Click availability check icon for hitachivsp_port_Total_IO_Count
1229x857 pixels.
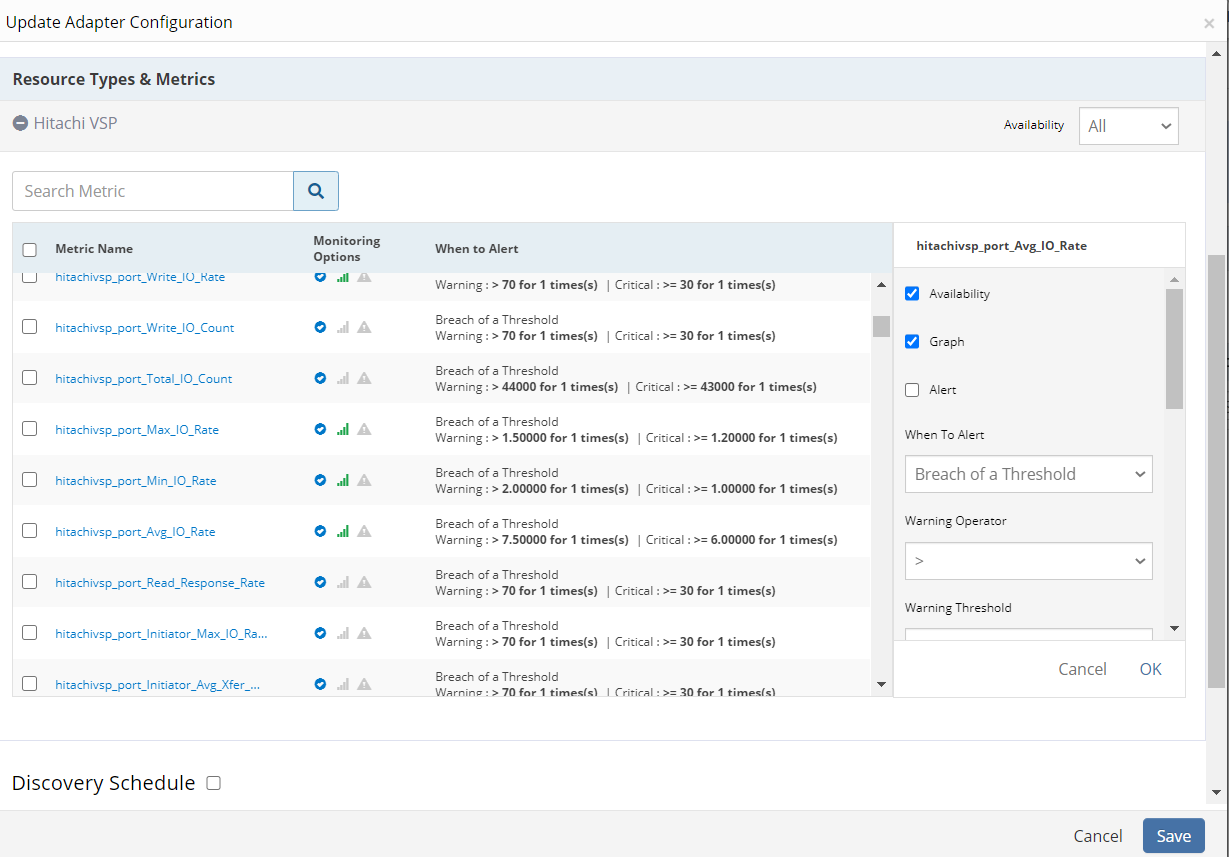point(320,378)
